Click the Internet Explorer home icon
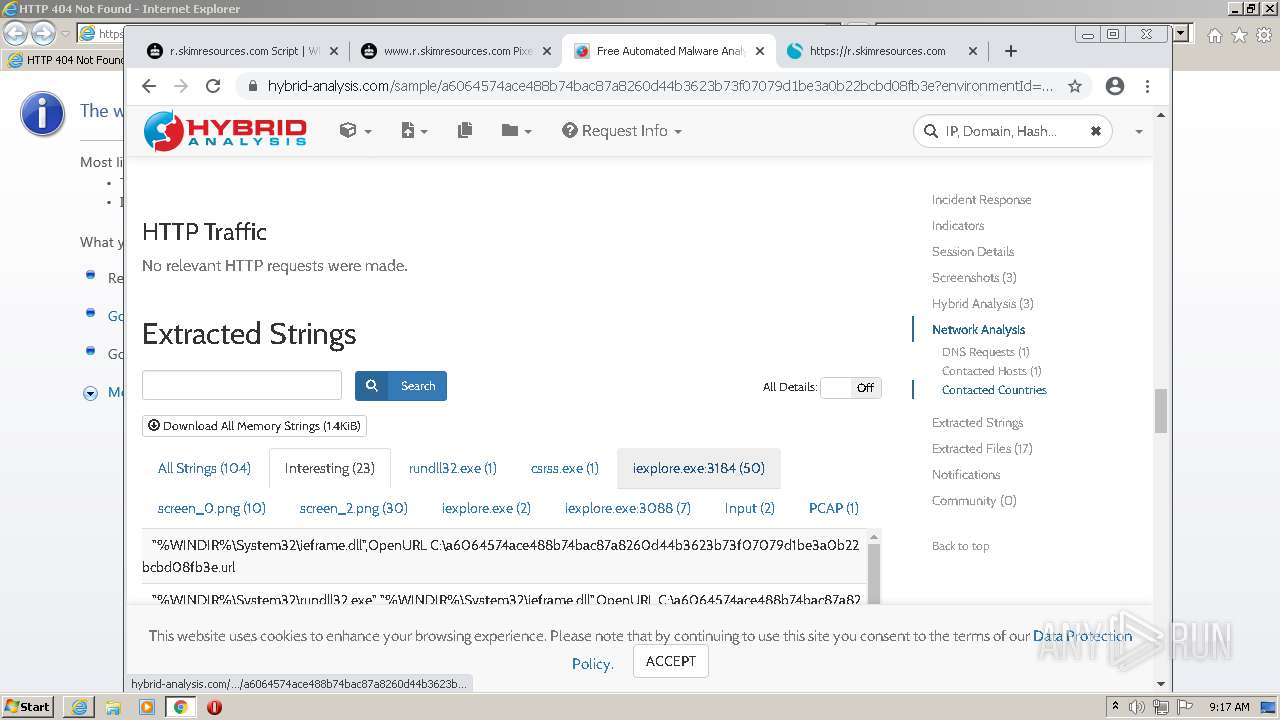 [1214, 35]
